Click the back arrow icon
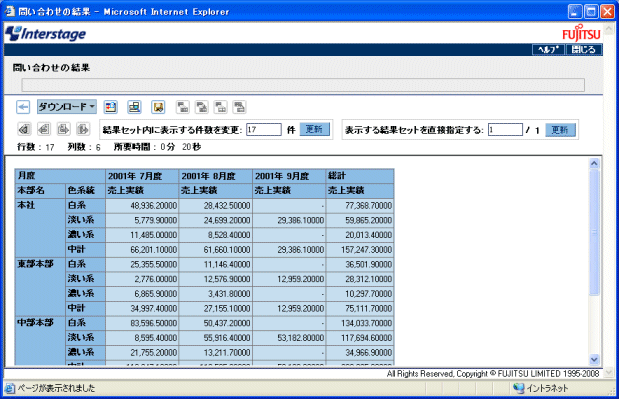The image size is (619, 399). point(23,107)
